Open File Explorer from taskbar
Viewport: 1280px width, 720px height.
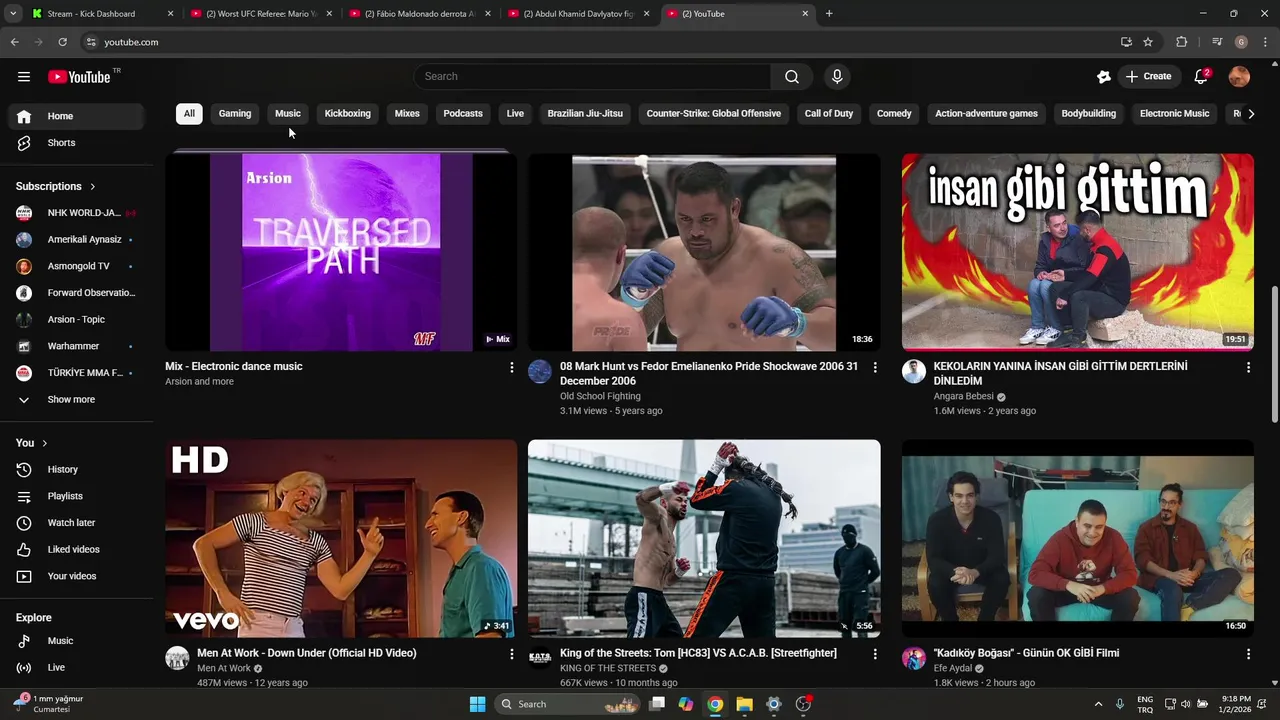(x=744, y=704)
